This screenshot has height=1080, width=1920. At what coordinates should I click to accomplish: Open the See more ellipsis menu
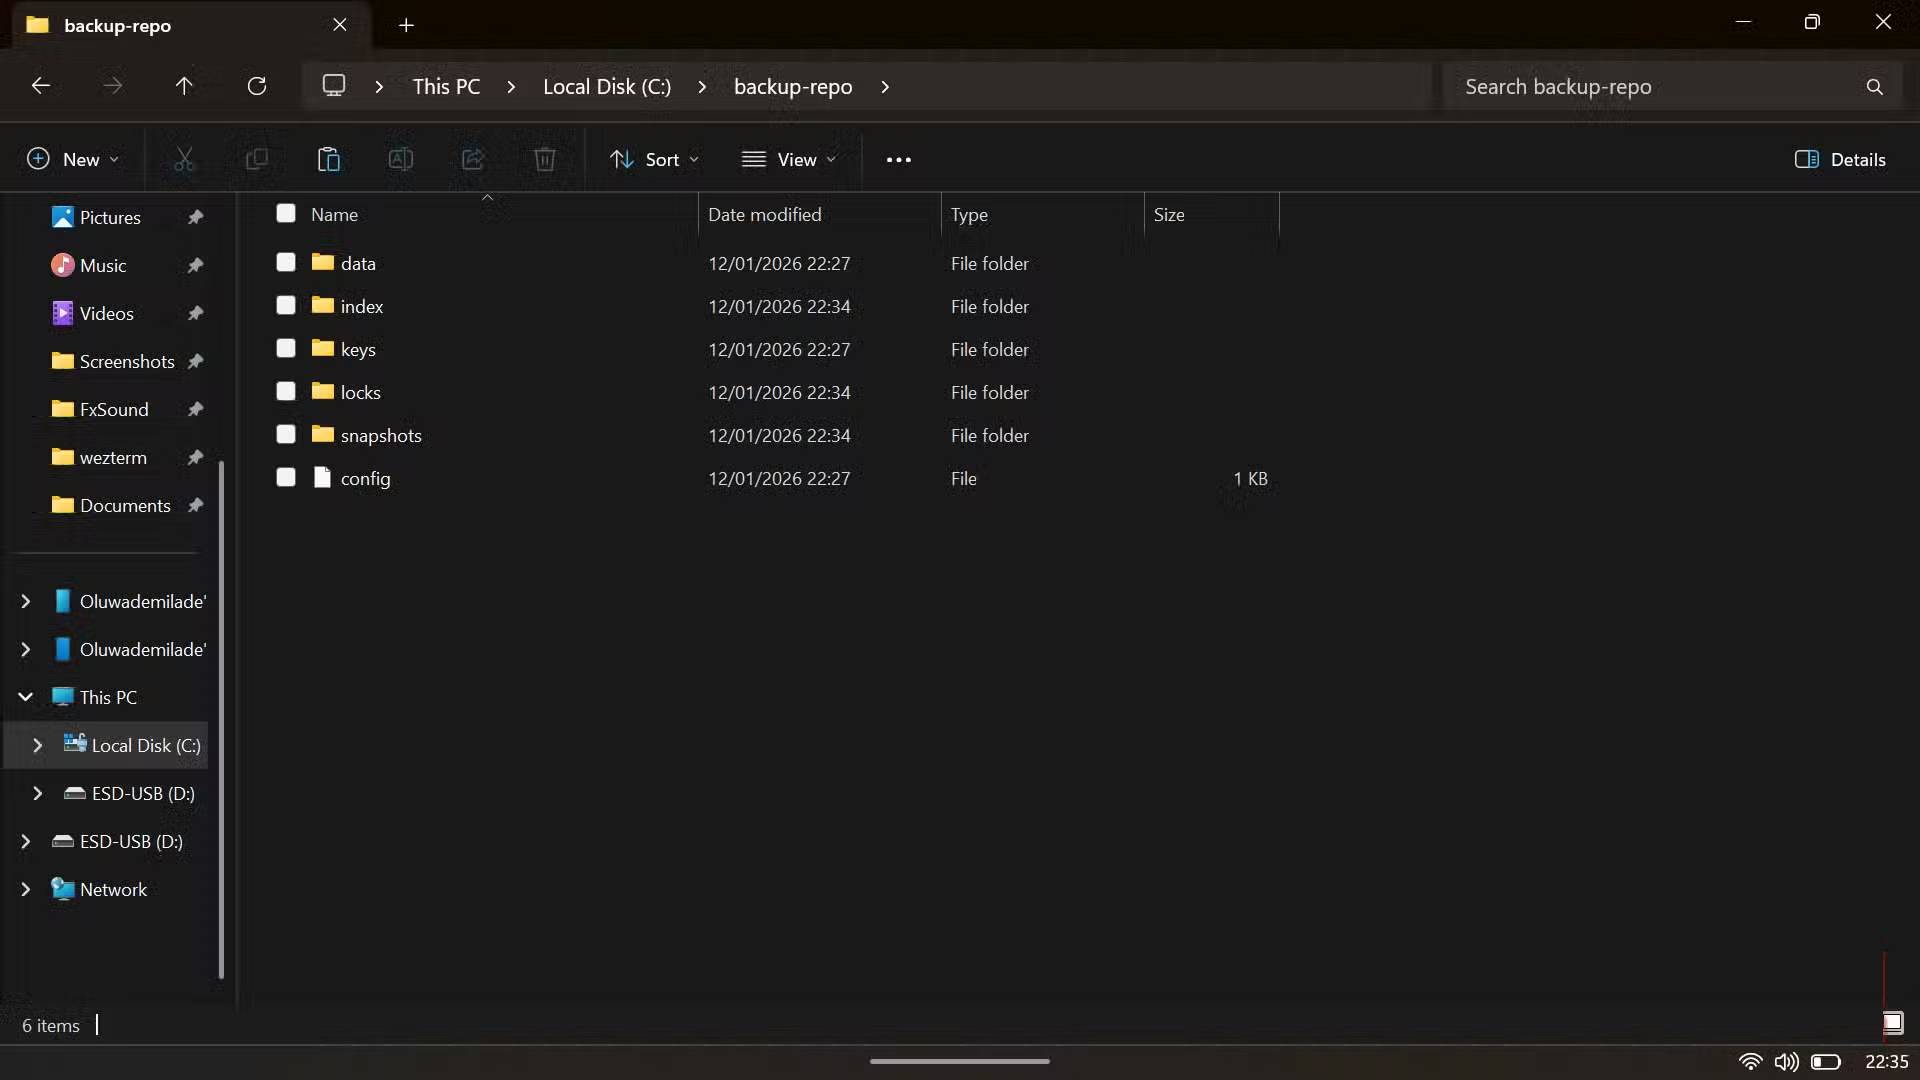tap(898, 159)
